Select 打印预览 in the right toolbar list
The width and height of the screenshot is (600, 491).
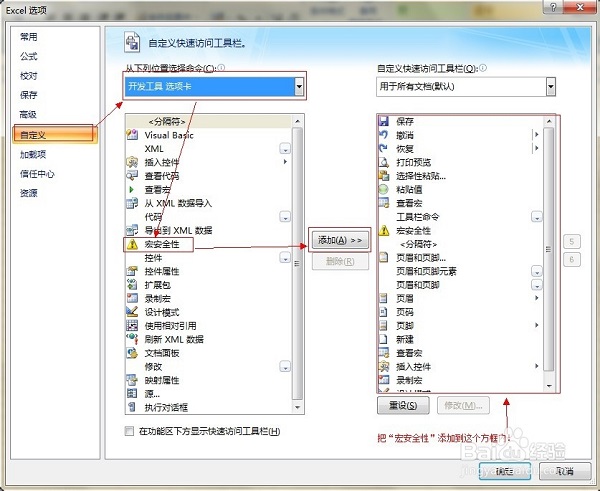pos(413,162)
